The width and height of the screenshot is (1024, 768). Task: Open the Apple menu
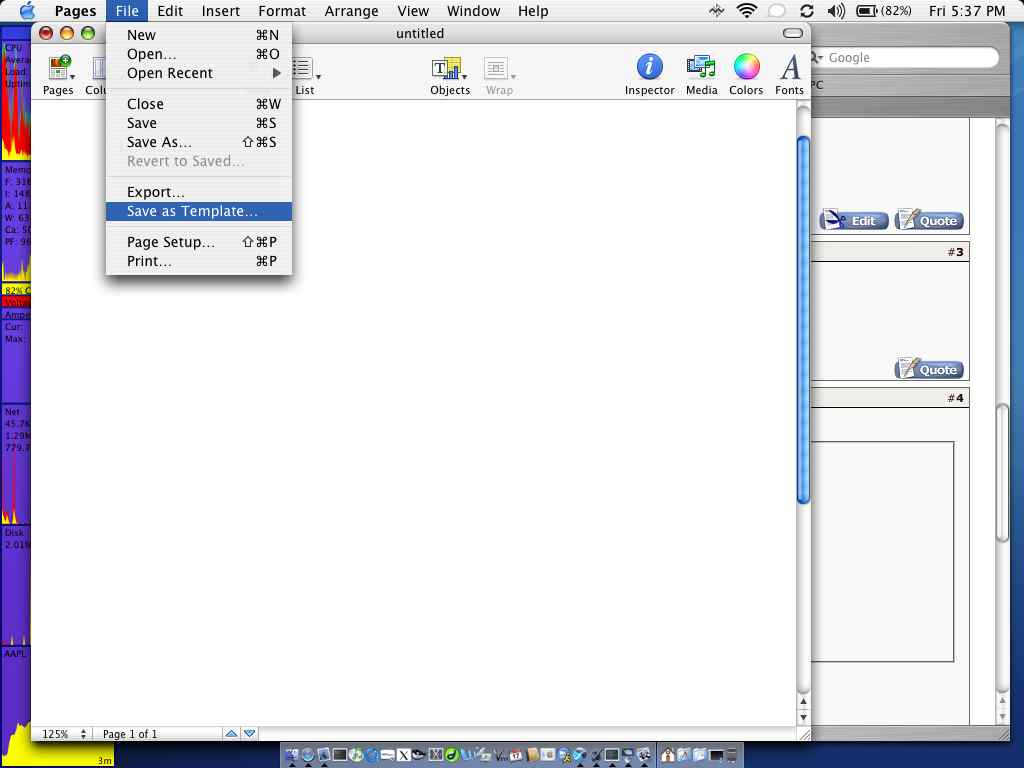pyautogui.click(x=28, y=10)
